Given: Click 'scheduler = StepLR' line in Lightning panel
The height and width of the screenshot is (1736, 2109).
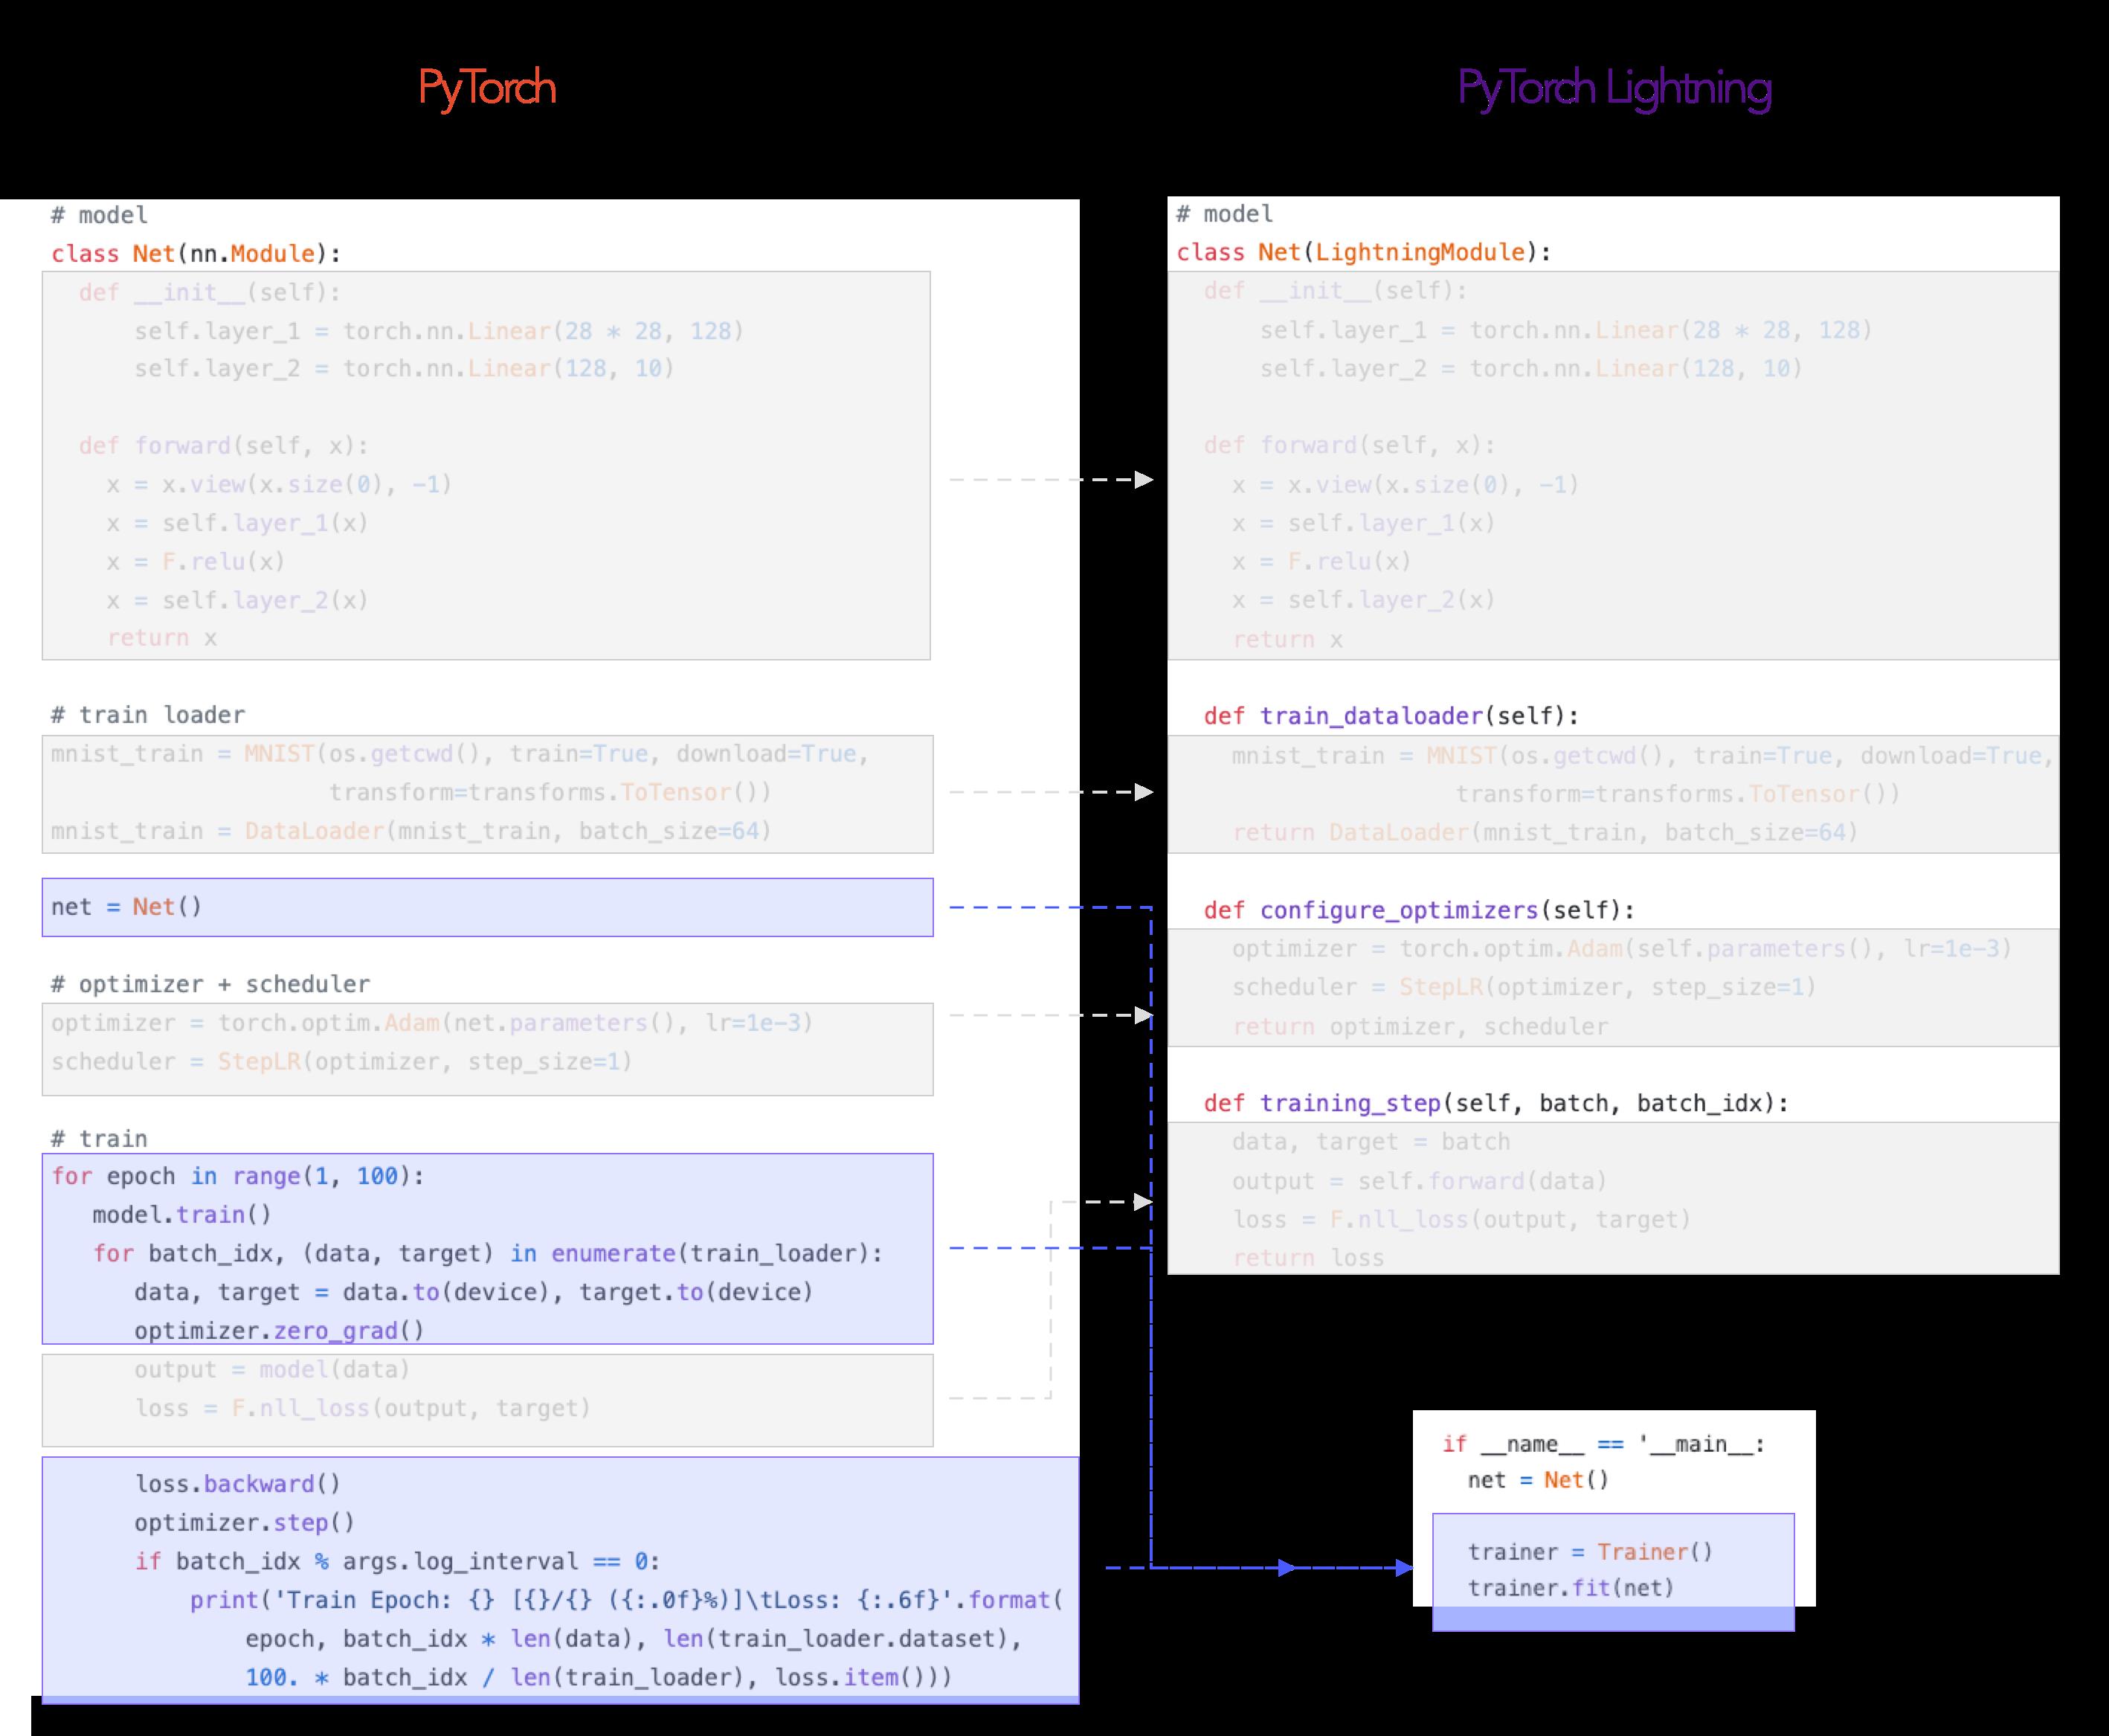Looking at the screenshot, I should click(1524, 988).
